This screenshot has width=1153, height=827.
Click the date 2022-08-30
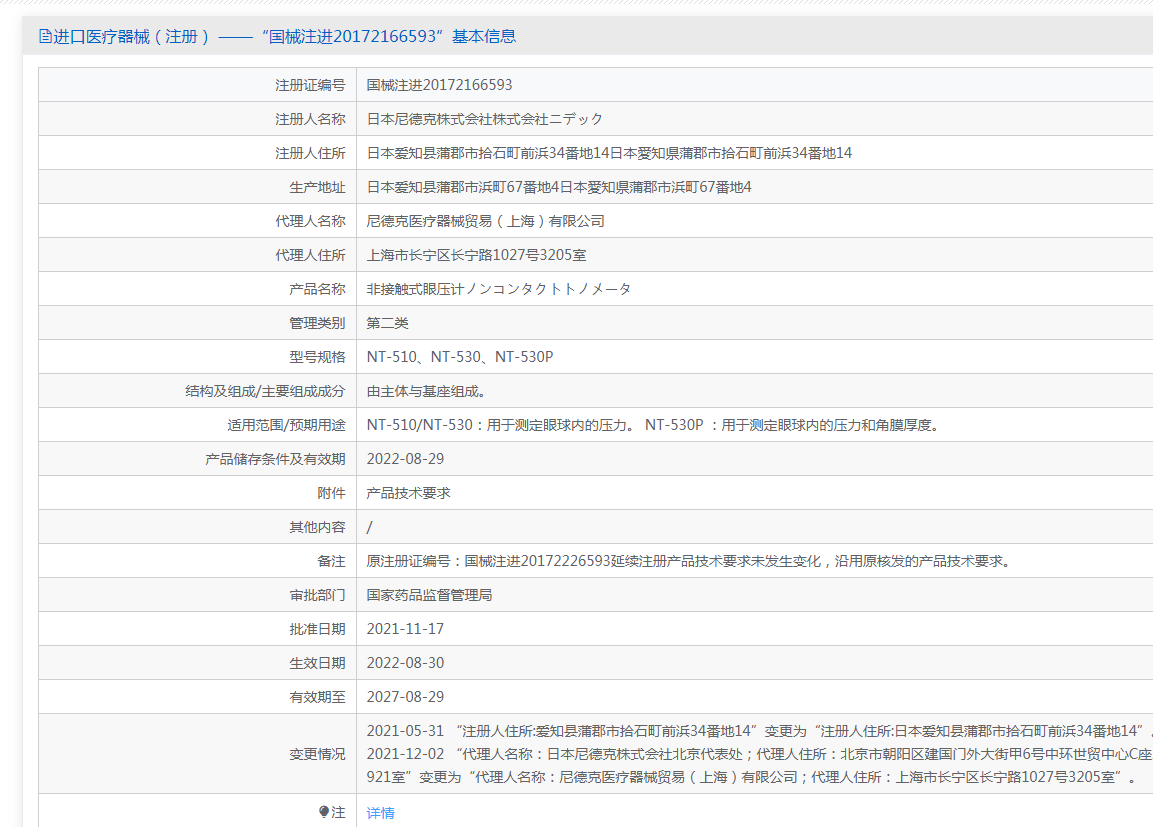[405, 663]
